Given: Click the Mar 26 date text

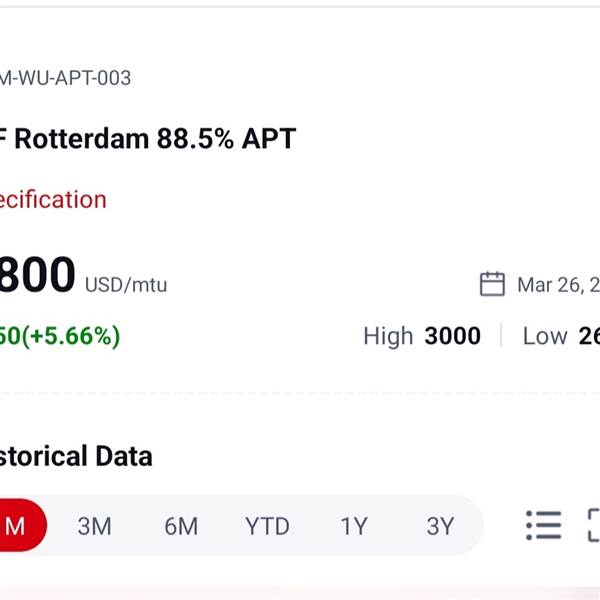Looking at the screenshot, I should pos(557,285).
